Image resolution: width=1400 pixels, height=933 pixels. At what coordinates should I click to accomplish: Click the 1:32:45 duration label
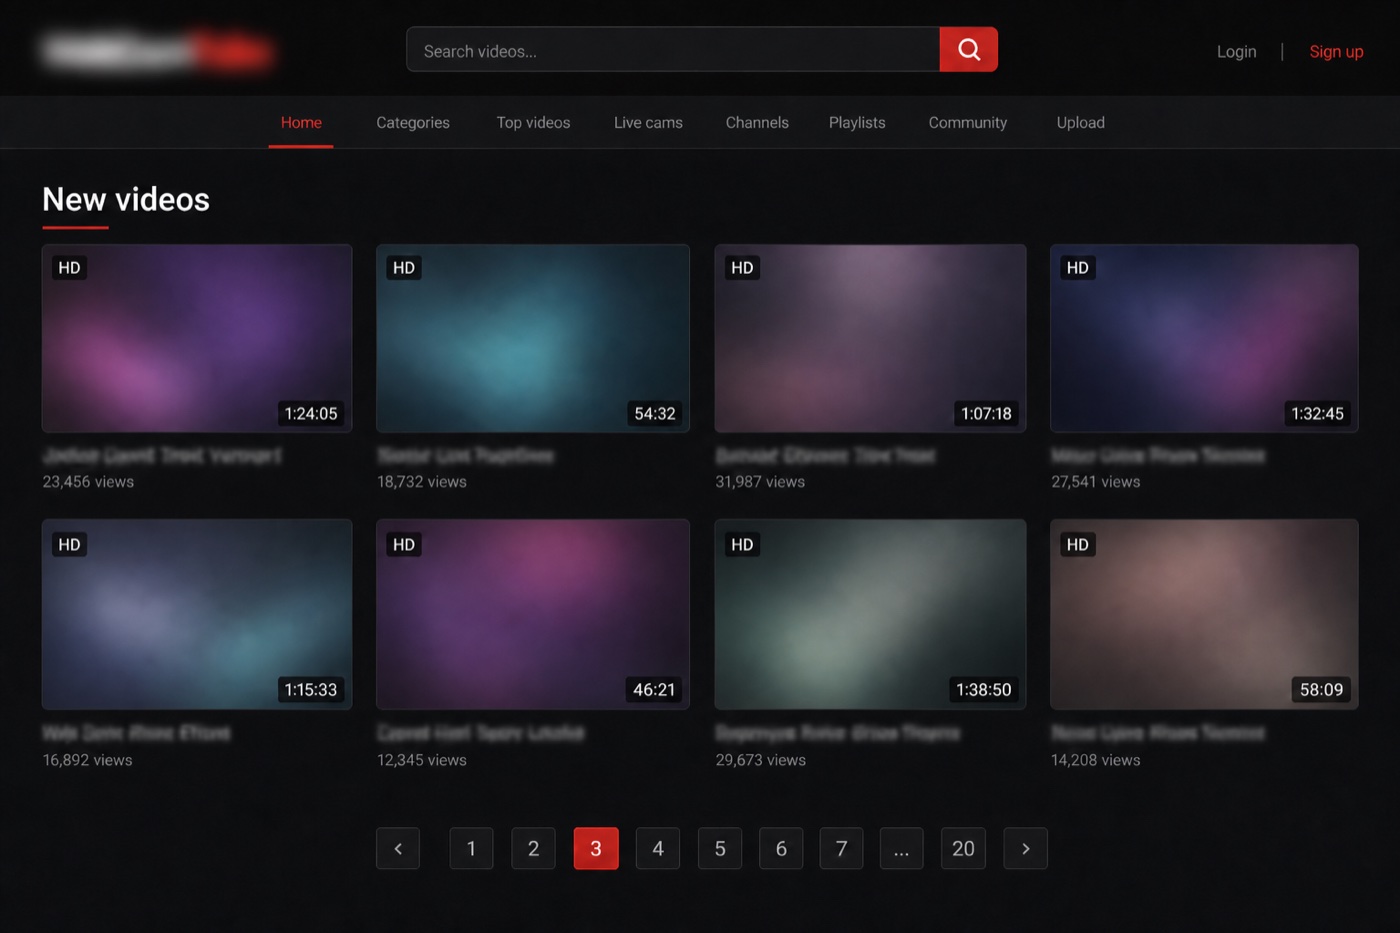coord(1317,413)
